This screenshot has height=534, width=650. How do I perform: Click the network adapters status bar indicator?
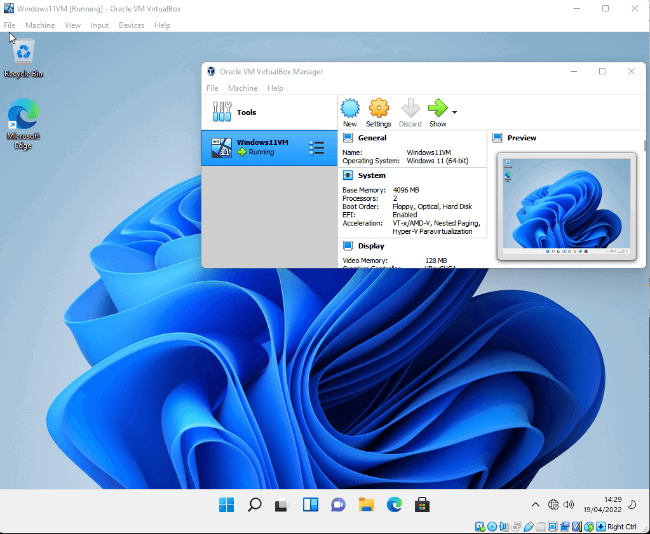tap(516, 527)
